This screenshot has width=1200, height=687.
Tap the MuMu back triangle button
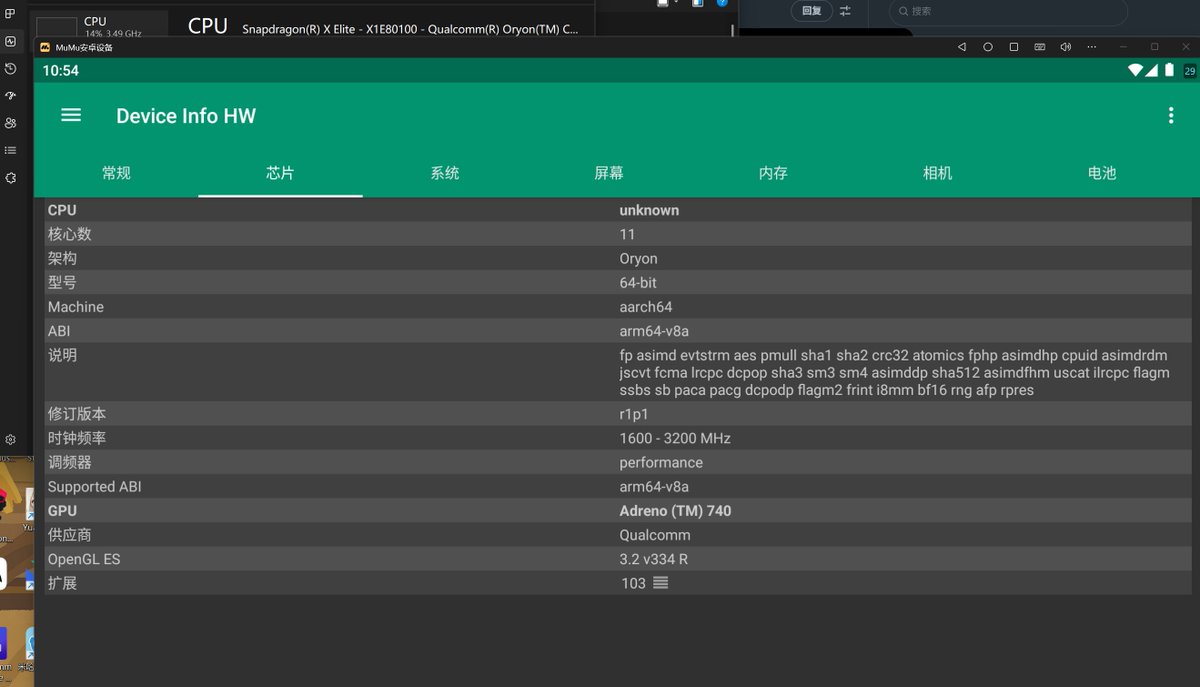(x=961, y=47)
